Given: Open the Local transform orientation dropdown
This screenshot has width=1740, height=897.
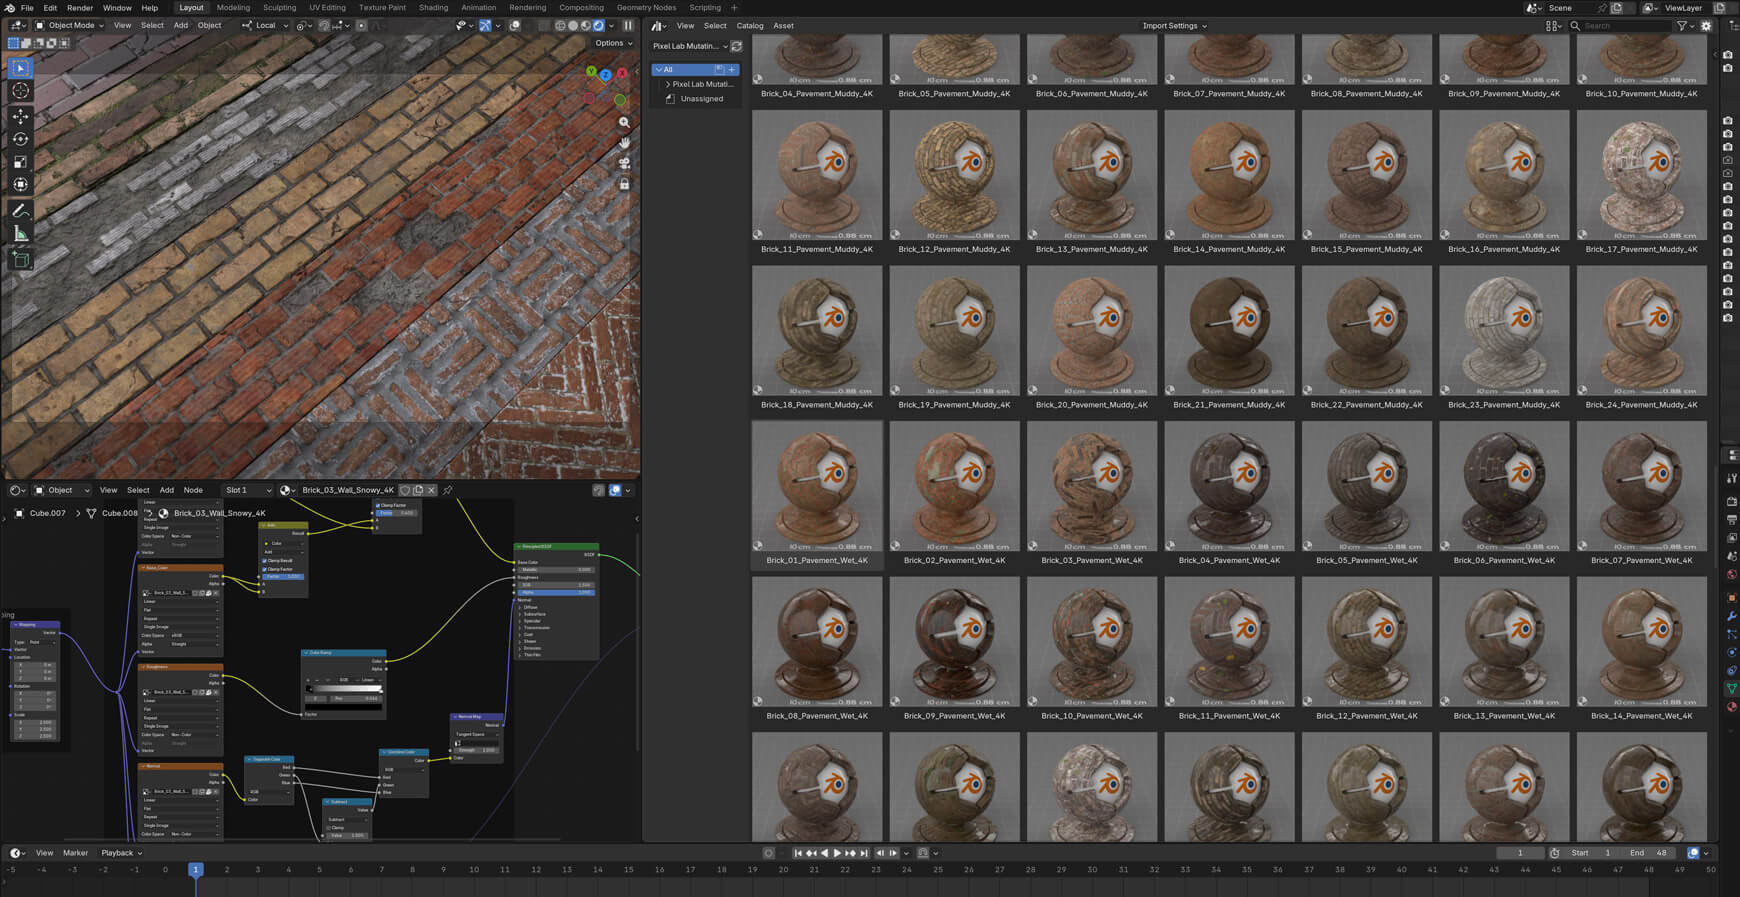Looking at the screenshot, I should [x=263, y=26].
